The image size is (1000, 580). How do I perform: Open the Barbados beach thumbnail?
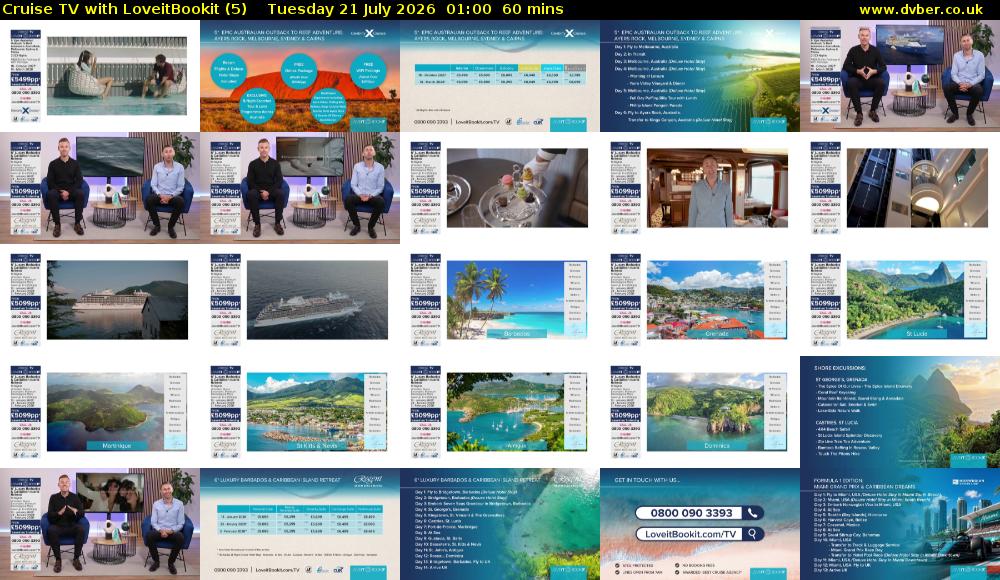(500, 300)
